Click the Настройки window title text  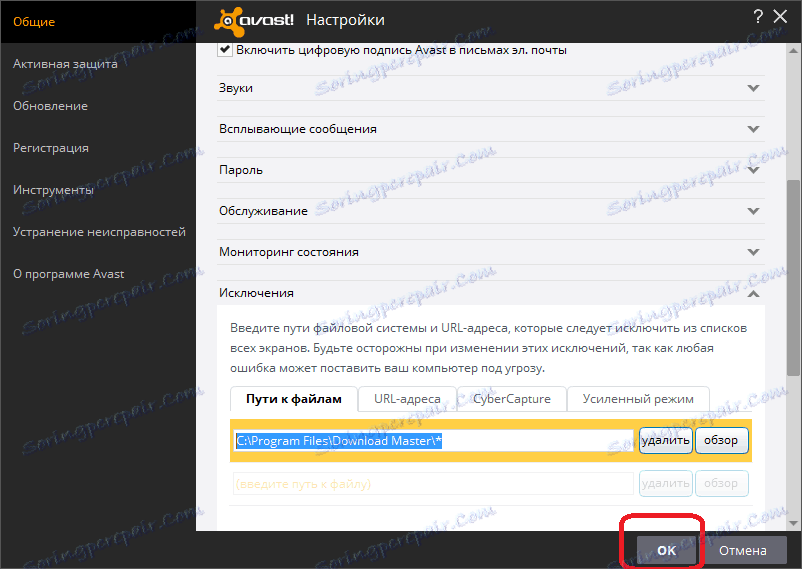pos(345,20)
